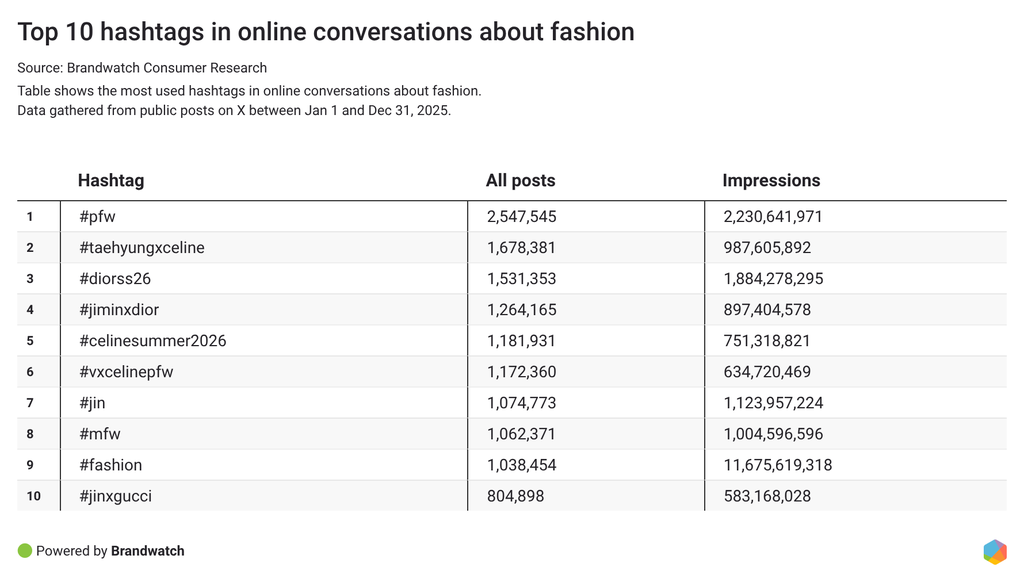
Task: Click the Source: Brandwatch Consumer Research text
Action: (142, 68)
